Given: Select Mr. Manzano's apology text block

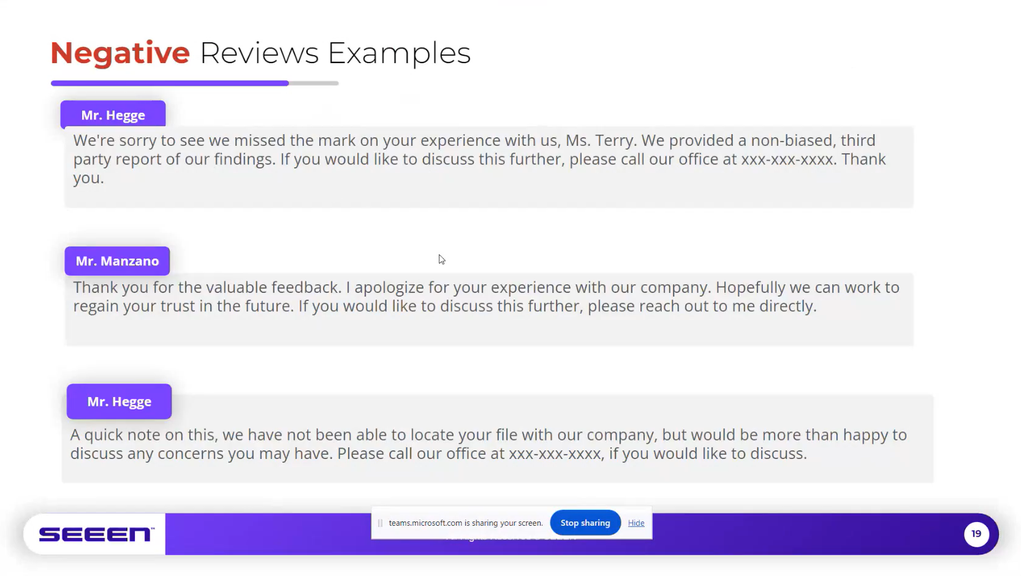Looking at the screenshot, I should (488, 296).
